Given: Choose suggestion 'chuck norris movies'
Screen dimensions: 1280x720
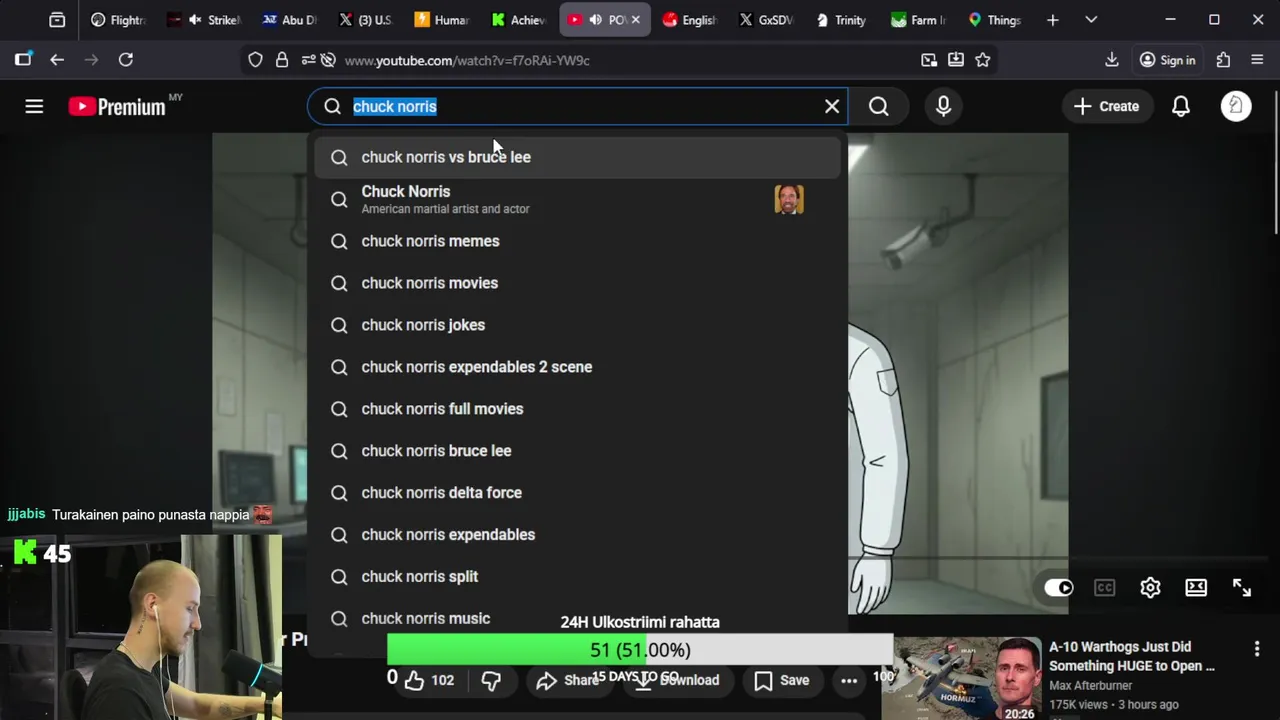Looking at the screenshot, I should (x=578, y=283).
